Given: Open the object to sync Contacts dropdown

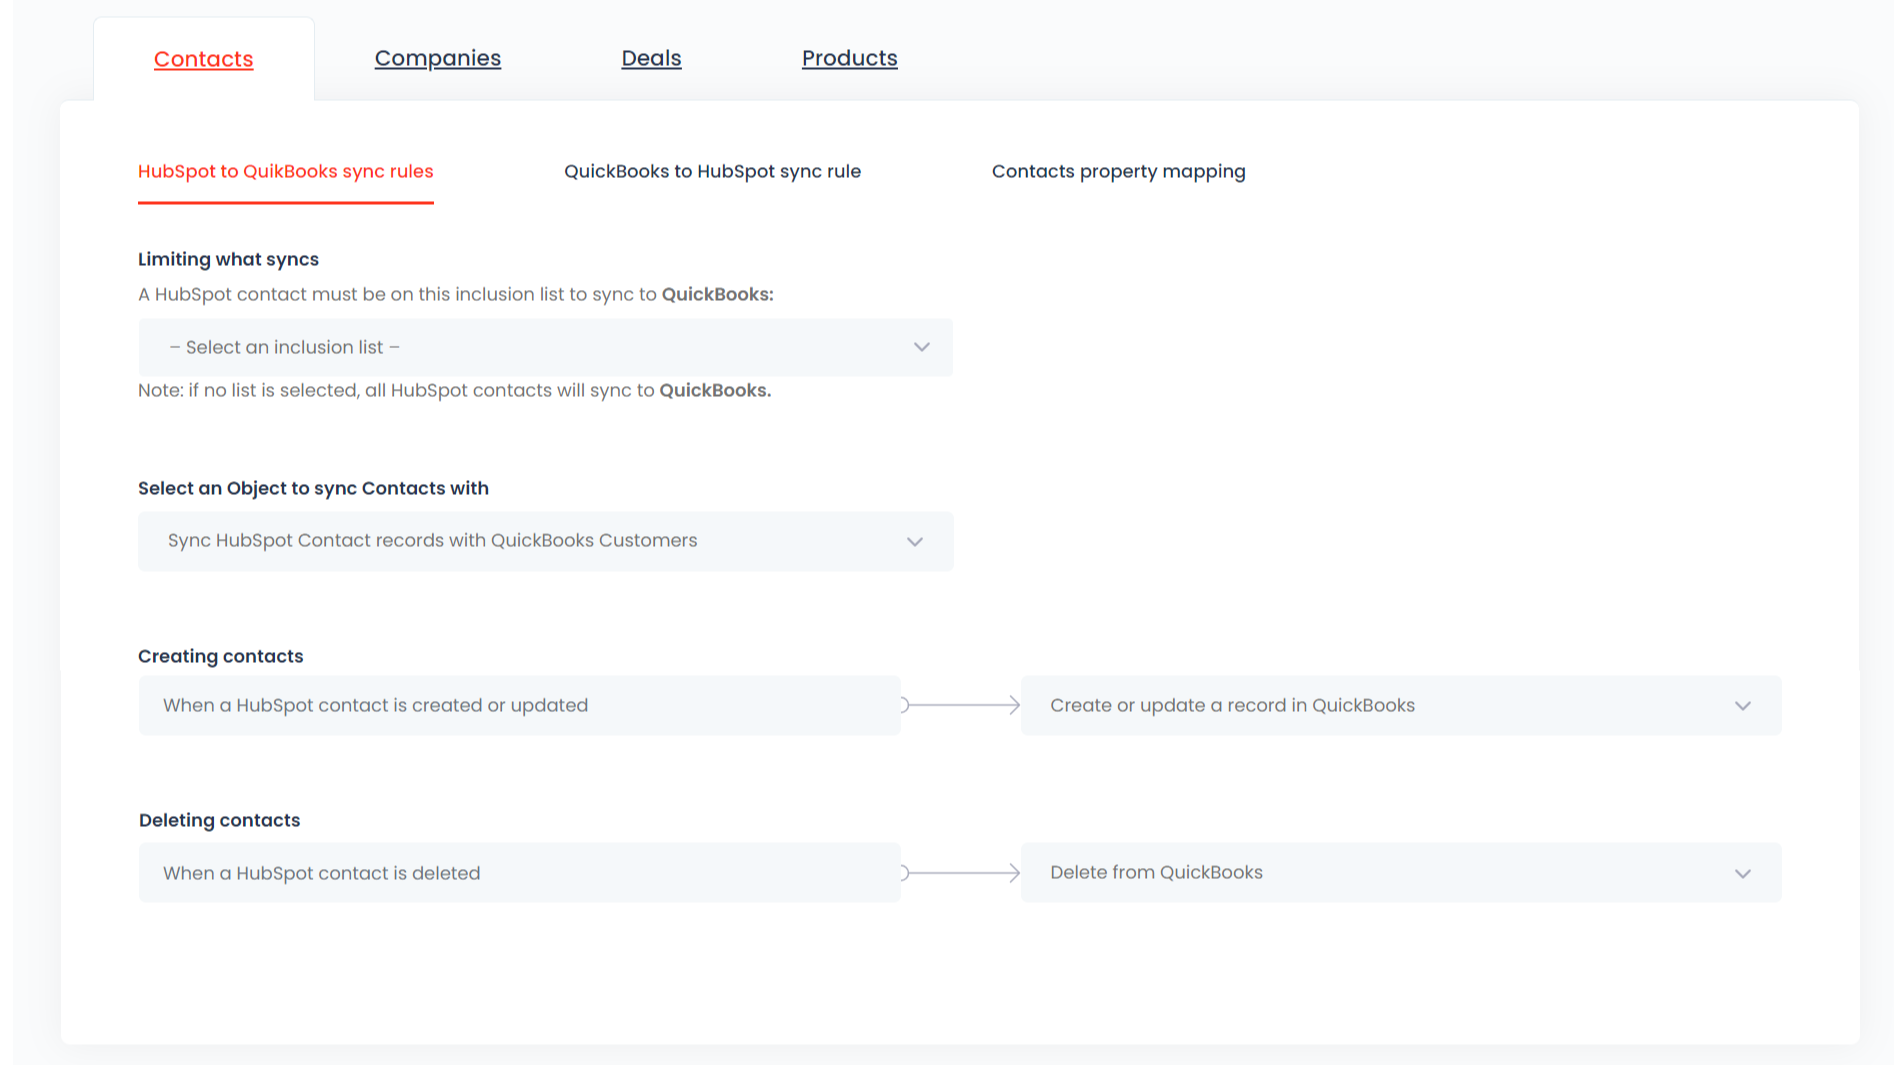Looking at the screenshot, I should coord(546,541).
